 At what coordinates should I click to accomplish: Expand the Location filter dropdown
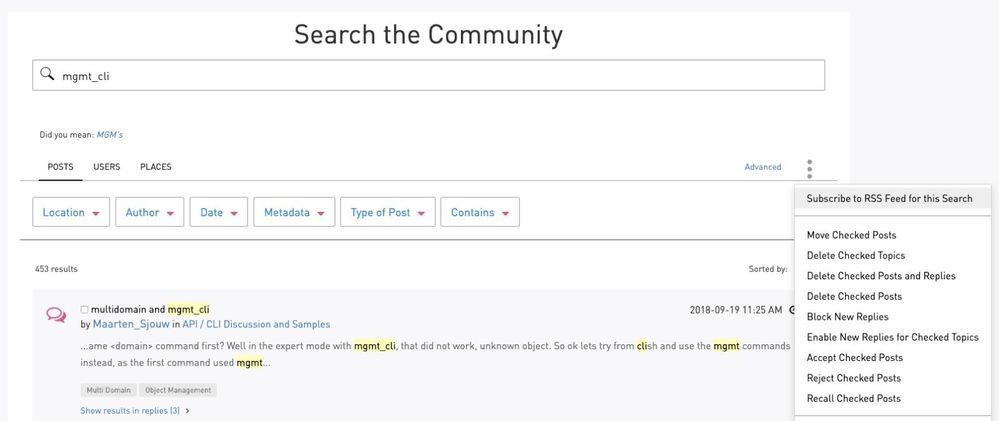[x=71, y=212]
